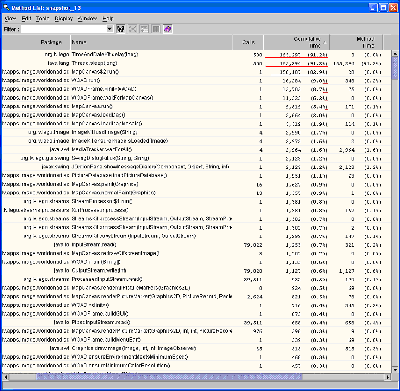This screenshot has width=400, height=391.
Task: Open the Filter dropdown arrow
Action: 110,29
